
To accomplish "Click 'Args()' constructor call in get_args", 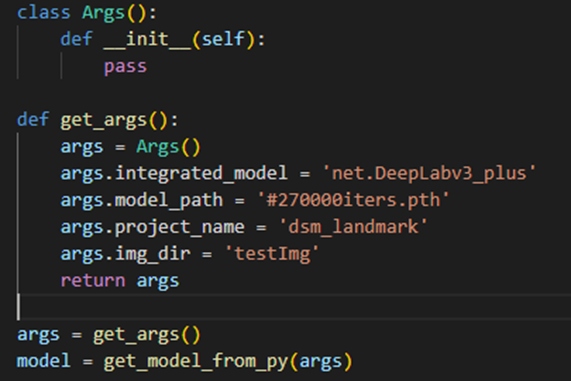I will tap(168, 147).
